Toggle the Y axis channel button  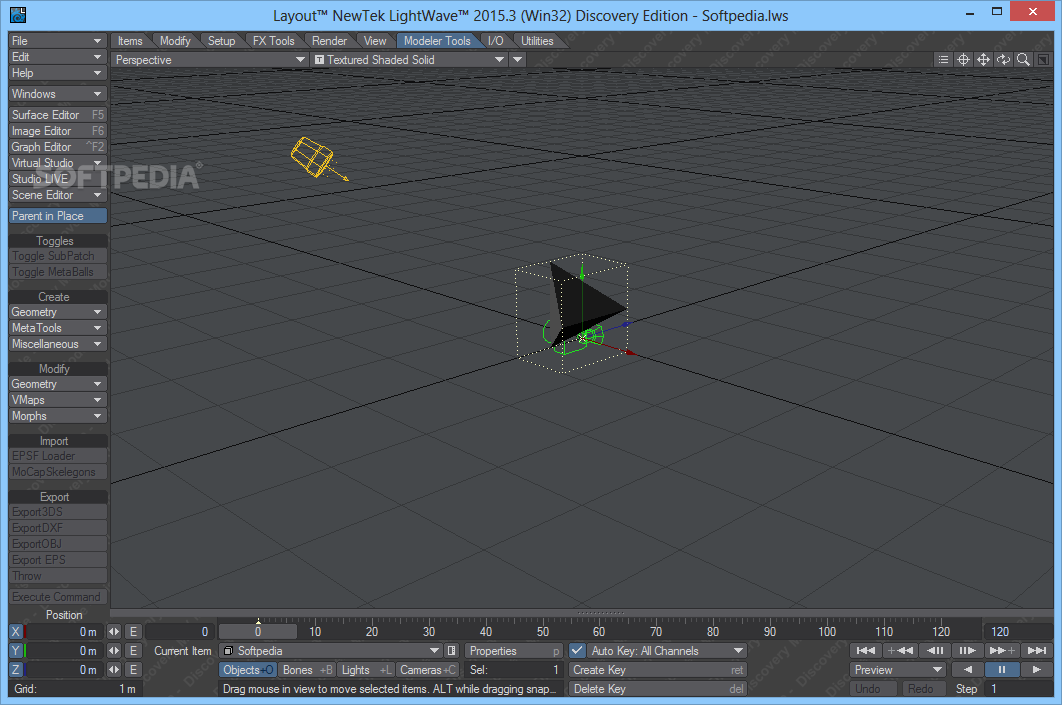pos(16,650)
